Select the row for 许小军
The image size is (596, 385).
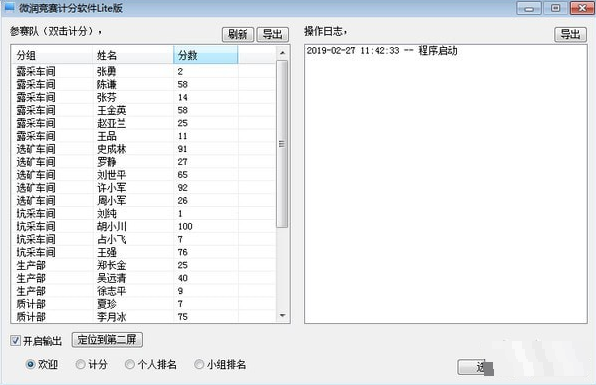click(x=143, y=187)
